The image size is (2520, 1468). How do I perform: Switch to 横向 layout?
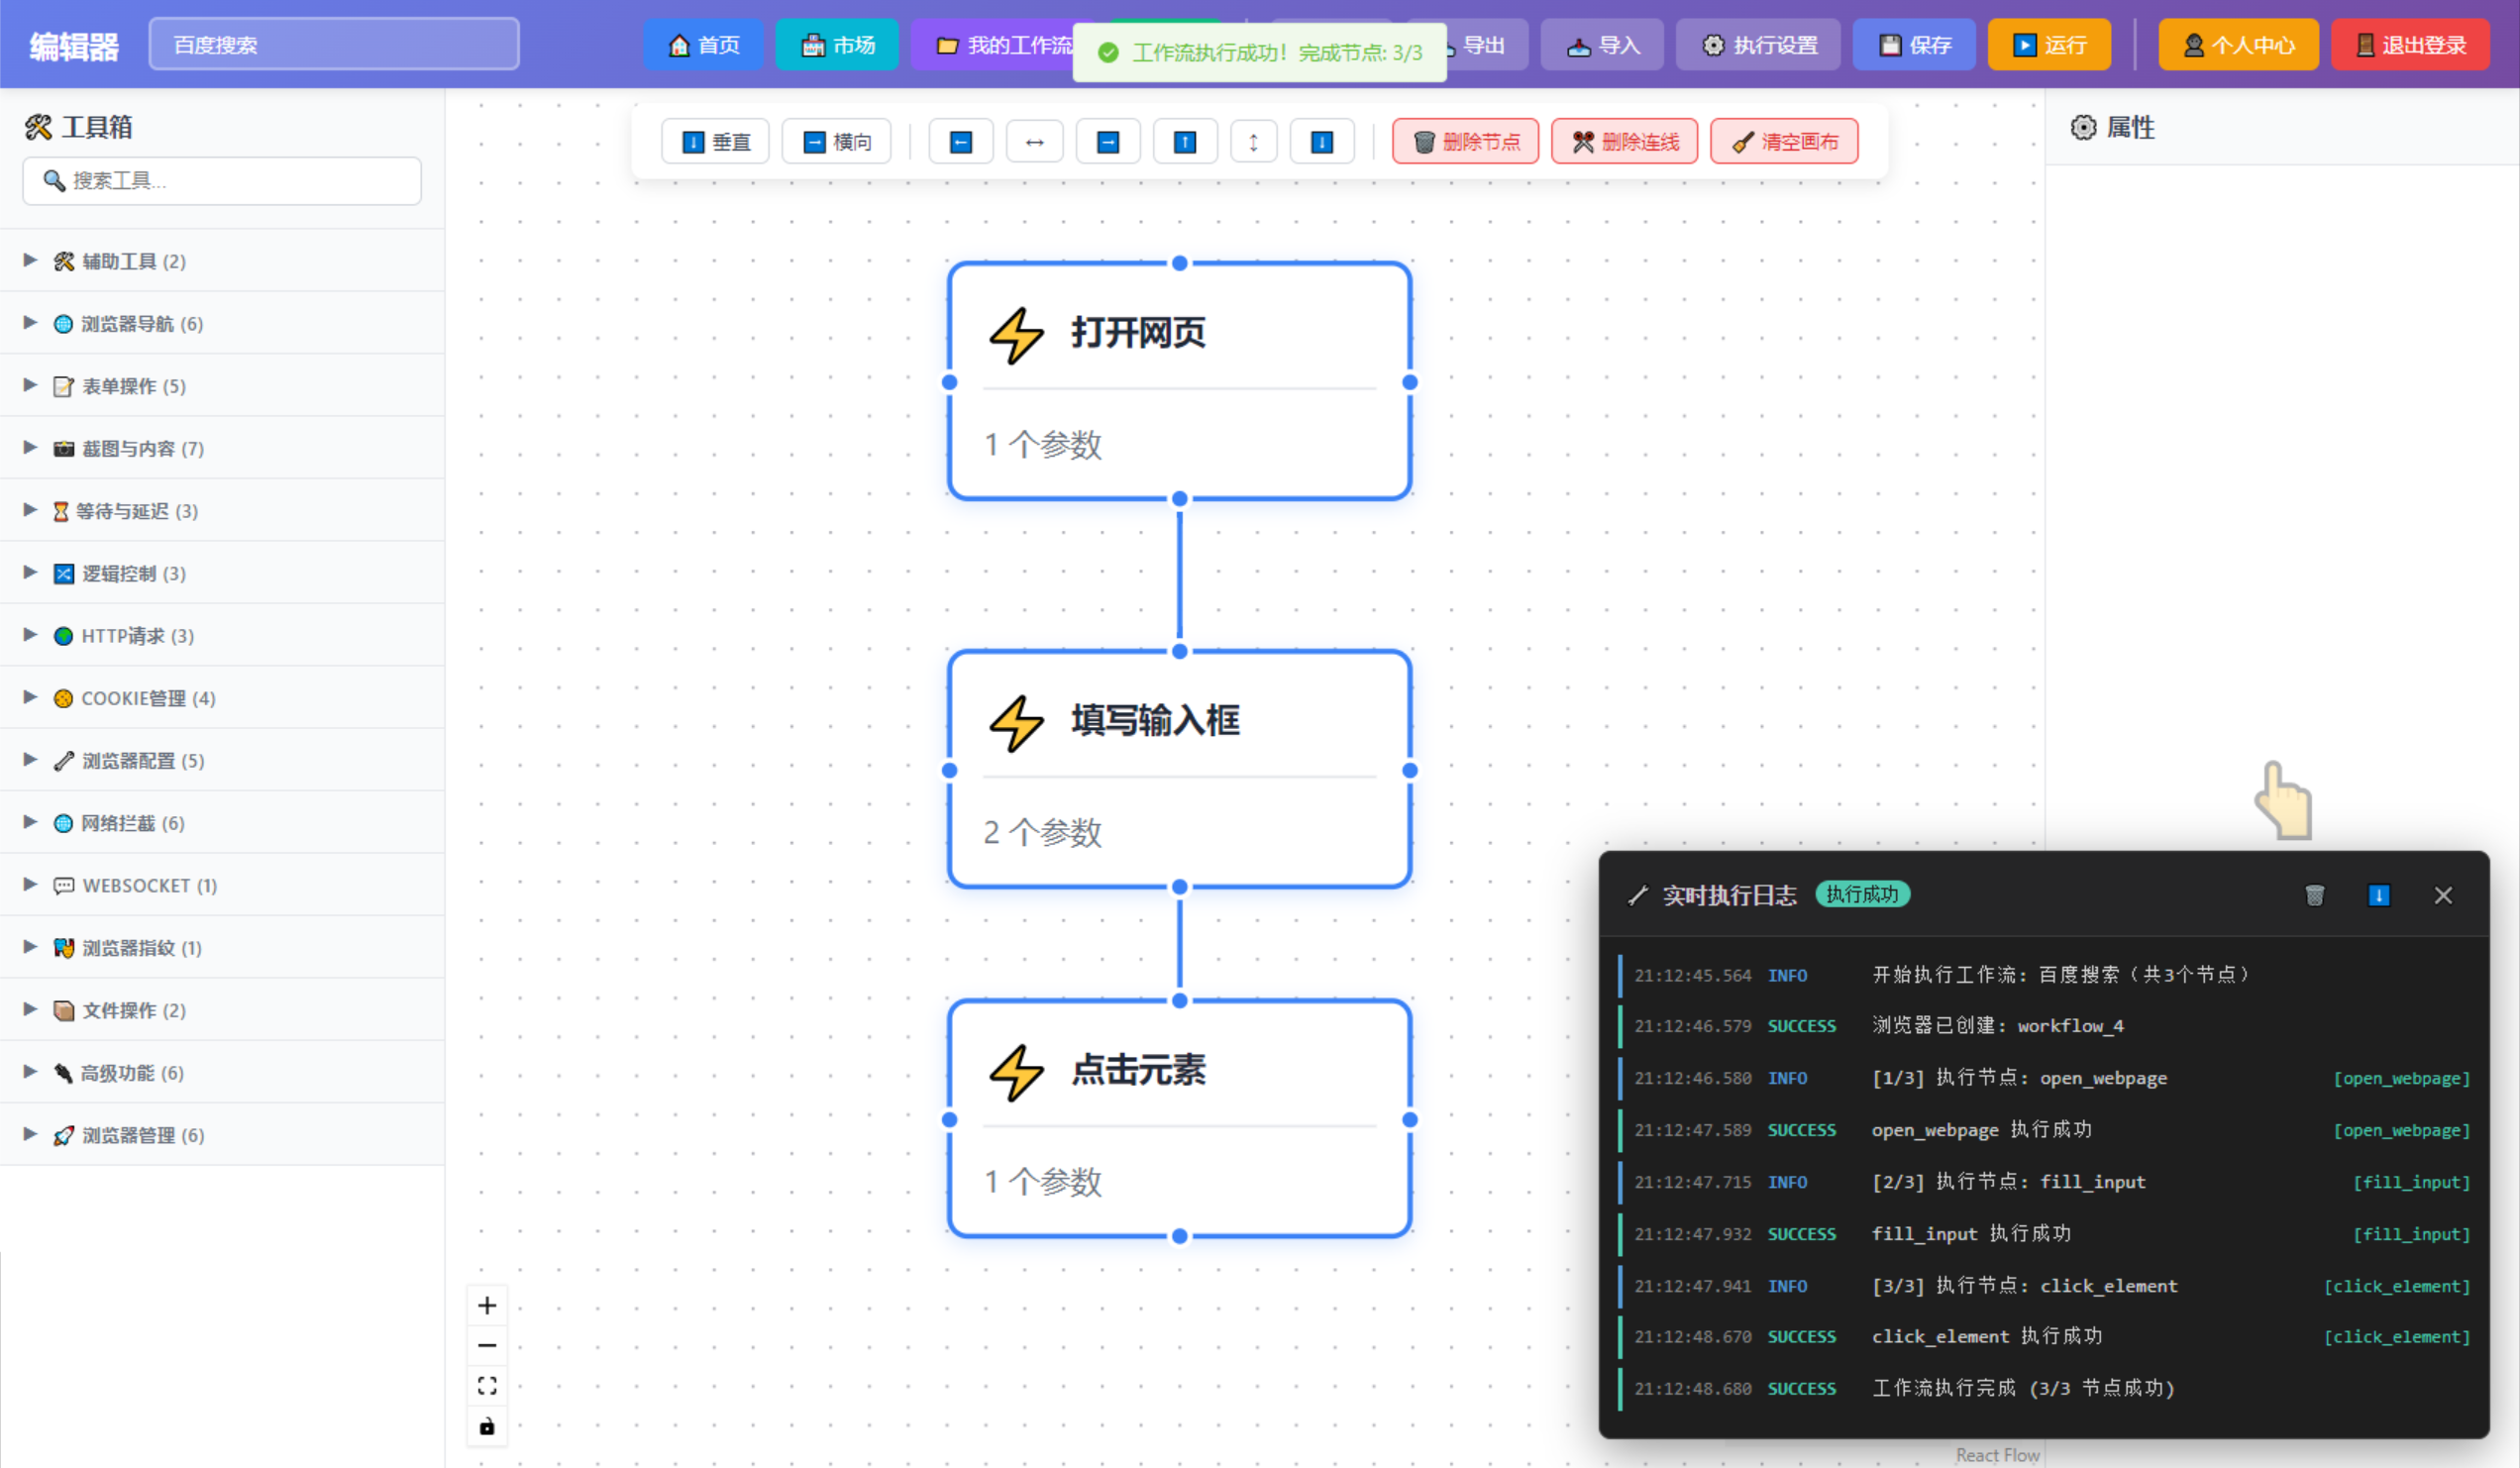point(836,142)
